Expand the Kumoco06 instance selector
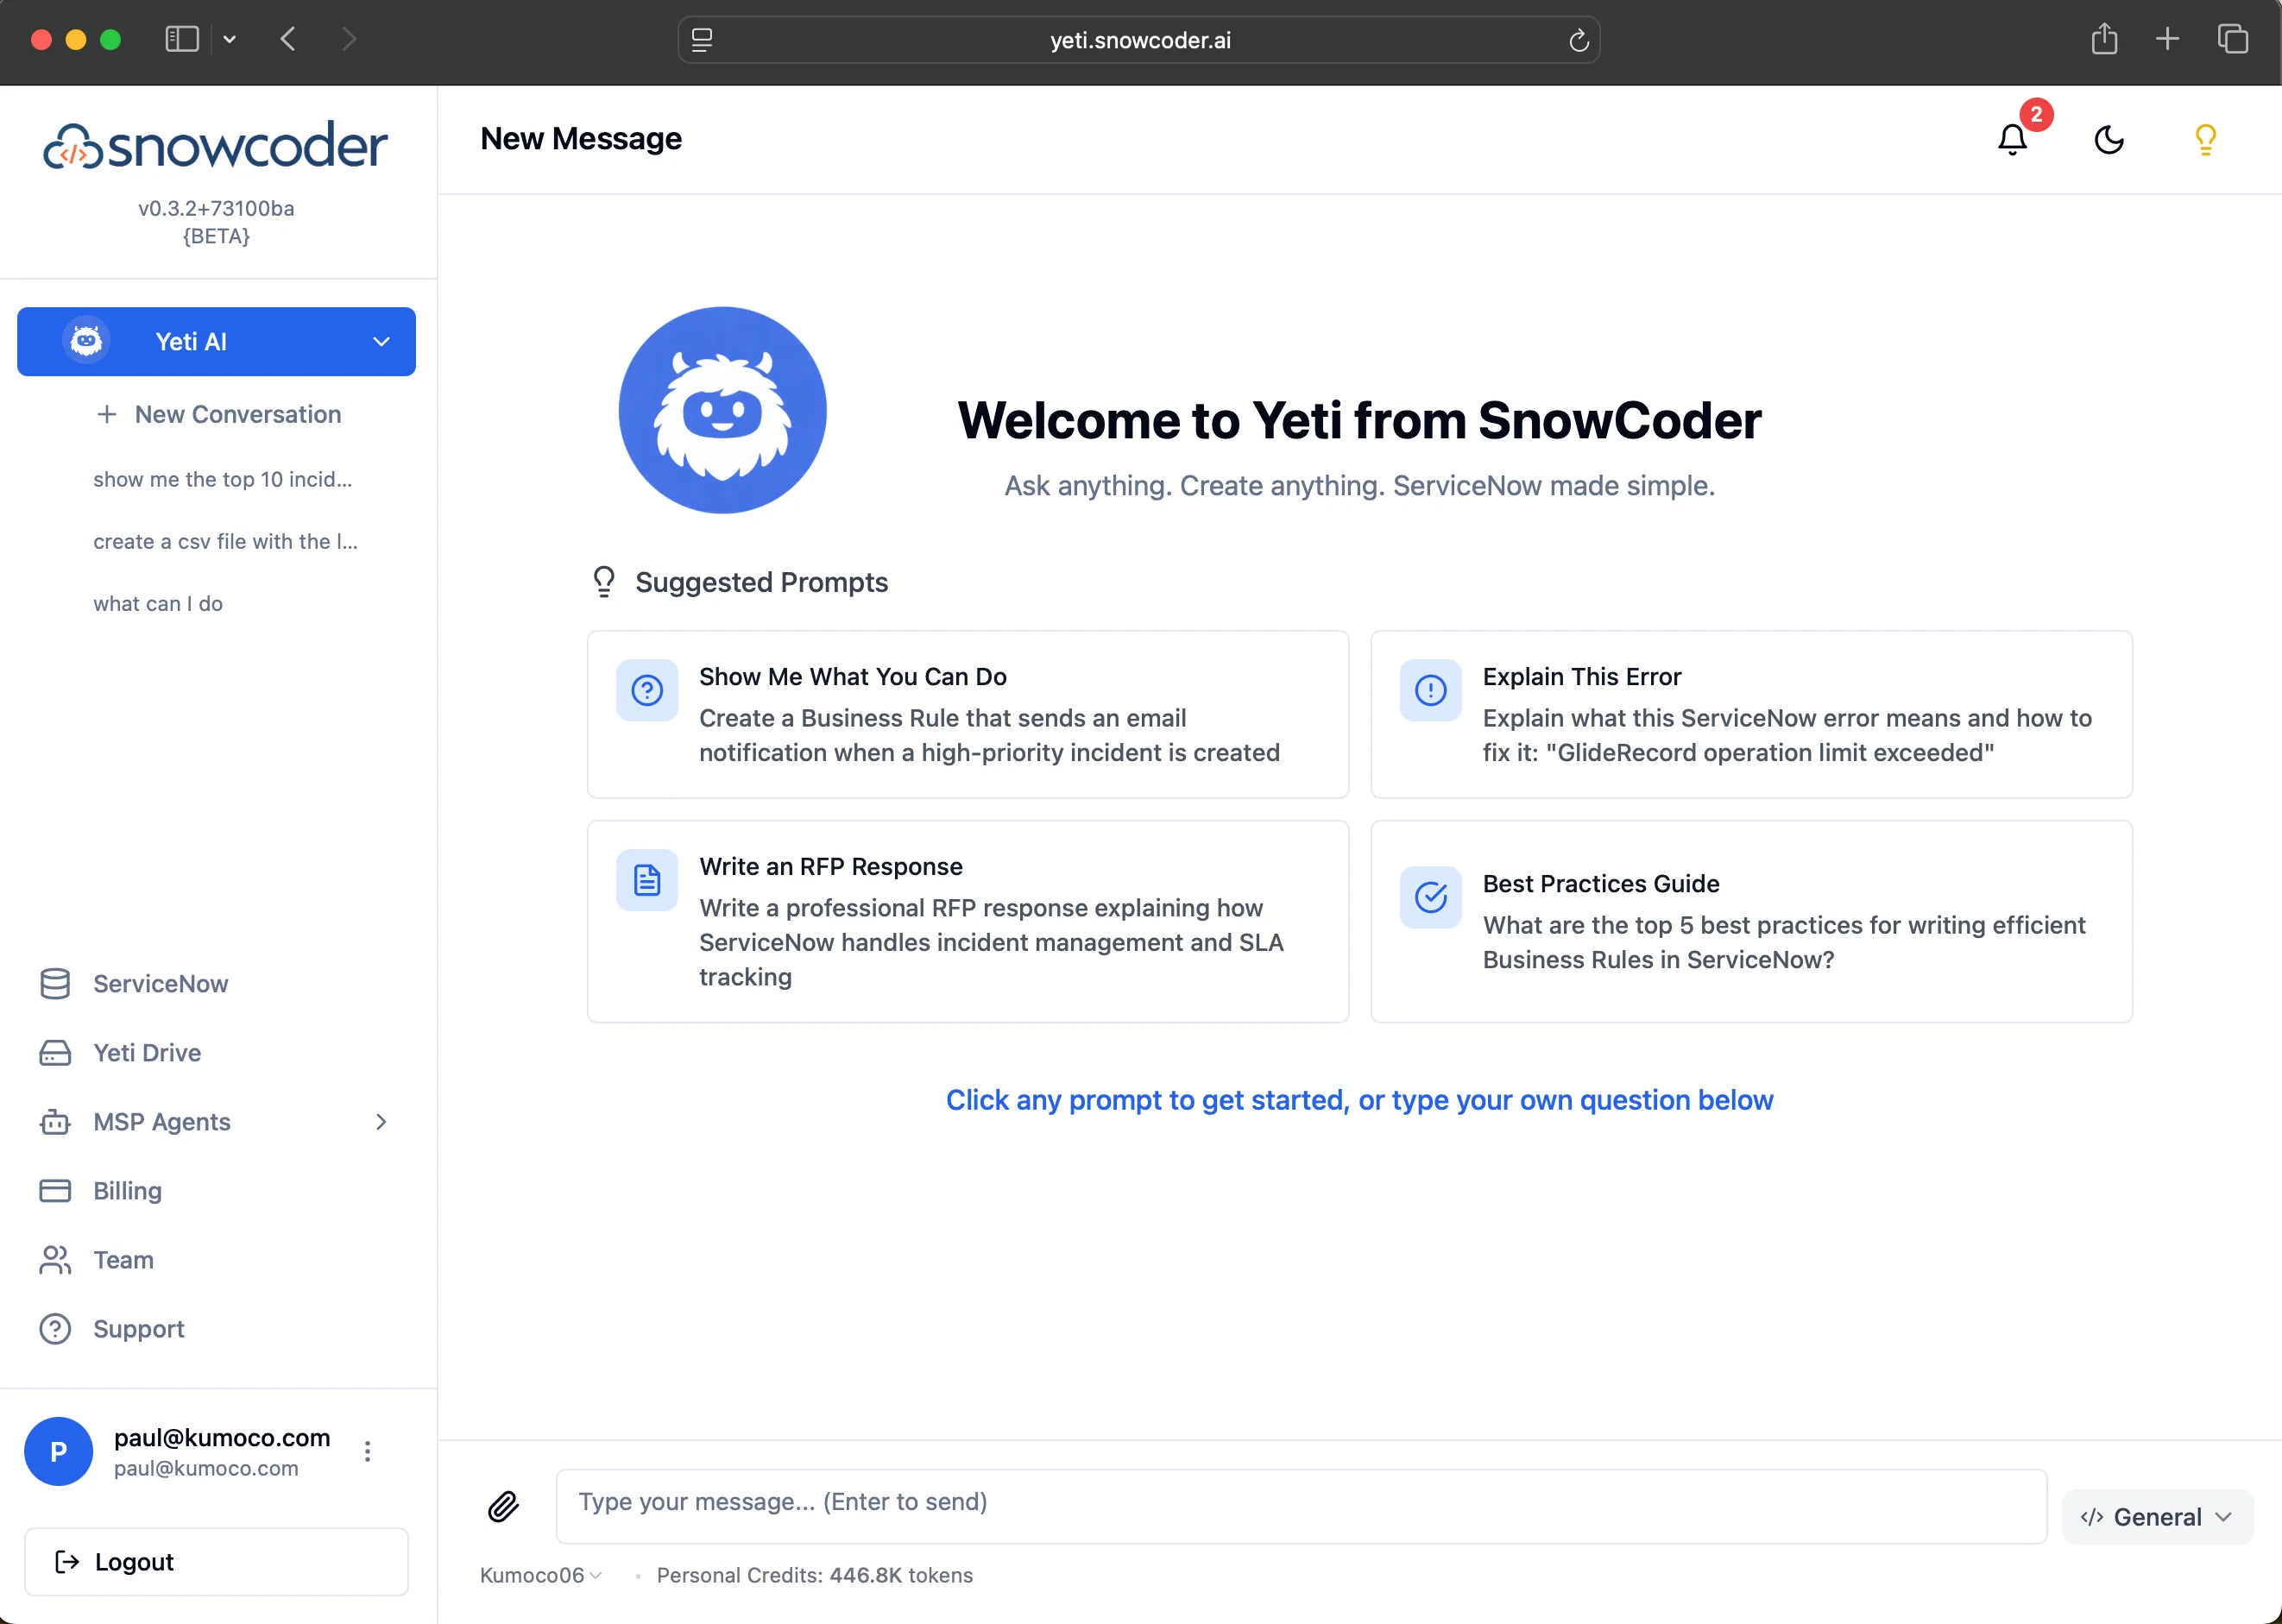2282x1624 pixels. (x=539, y=1575)
